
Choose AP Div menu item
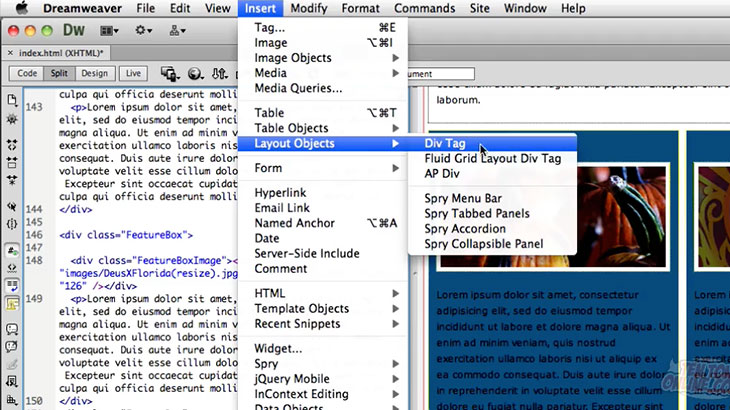coord(493,174)
